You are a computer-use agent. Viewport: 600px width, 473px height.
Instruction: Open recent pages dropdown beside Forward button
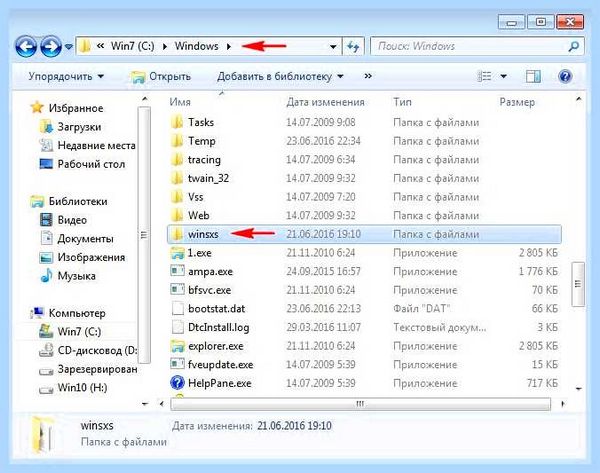tap(68, 47)
